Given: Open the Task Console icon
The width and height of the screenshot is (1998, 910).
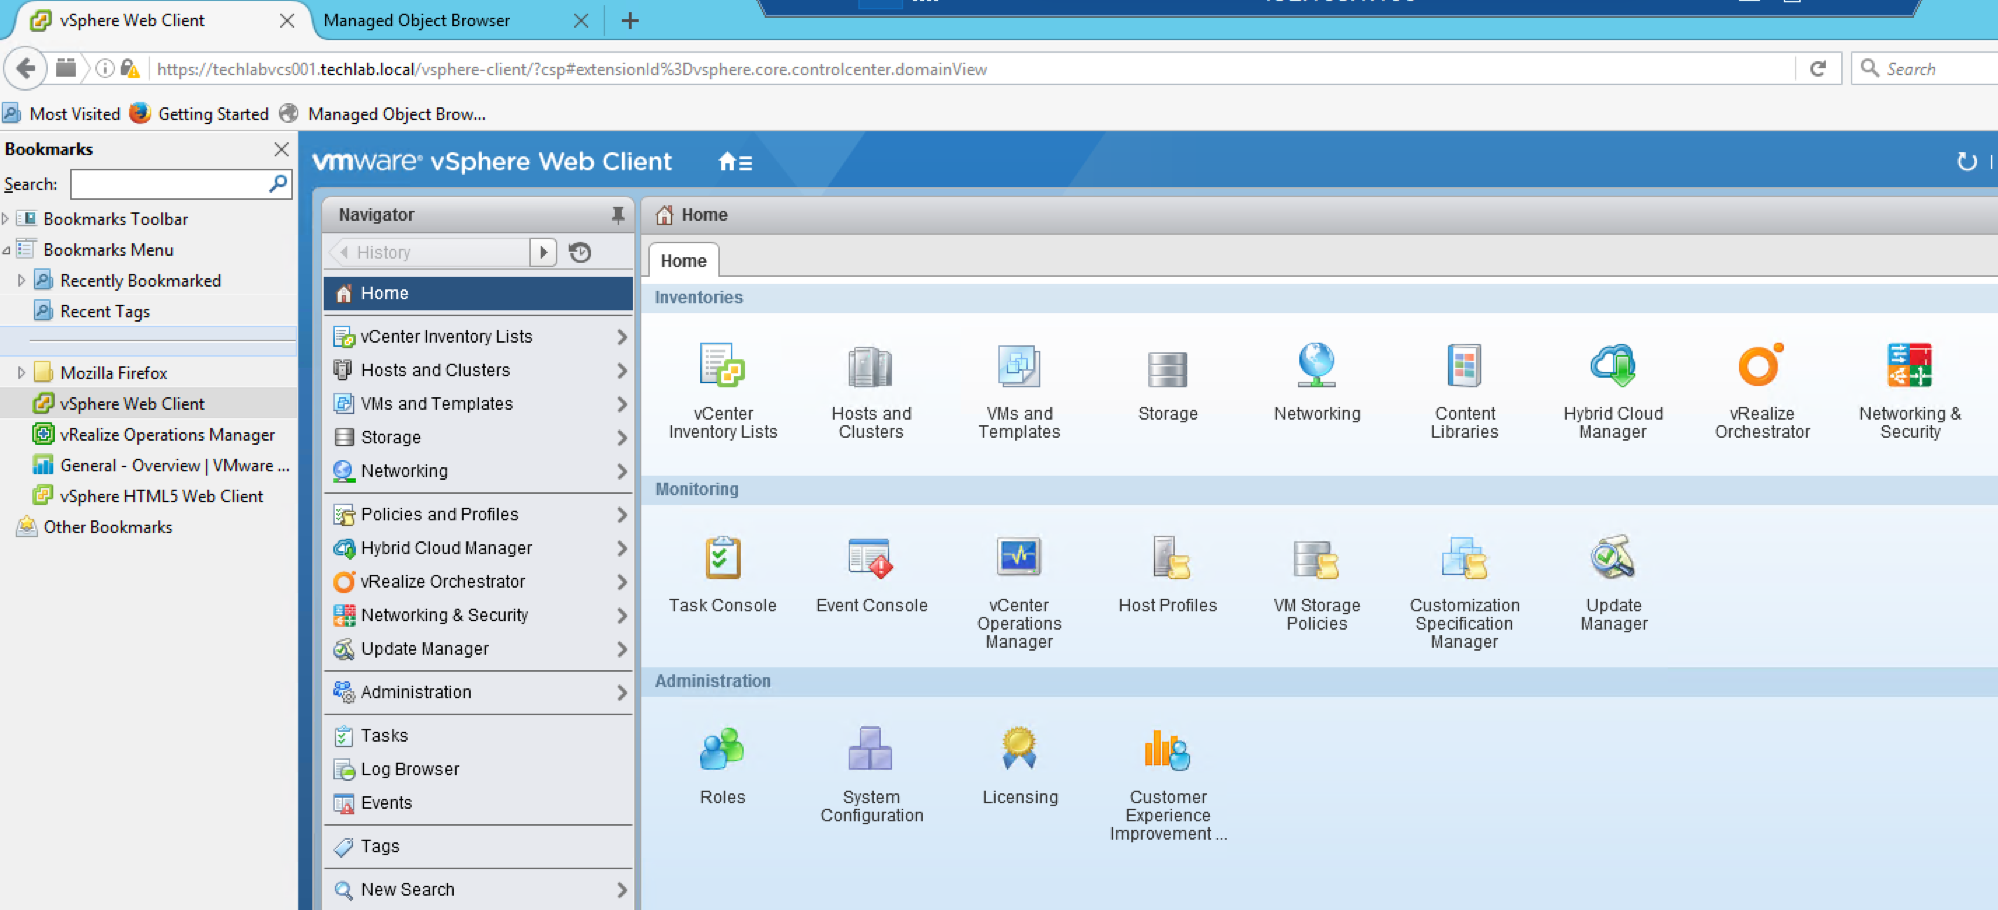Looking at the screenshot, I should pos(722,558).
